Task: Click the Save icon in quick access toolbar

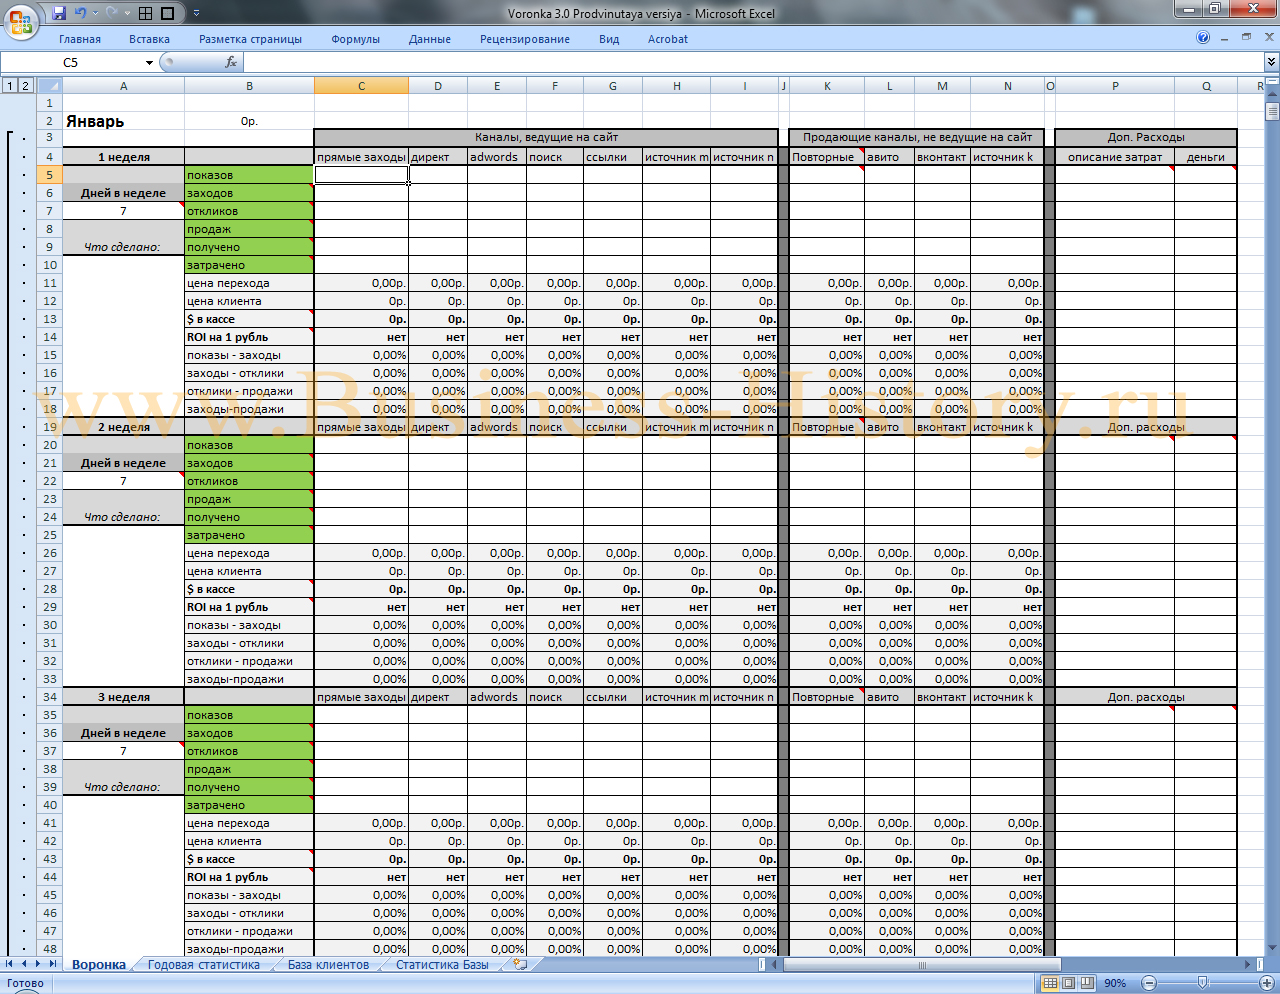Action: pos(59,13)
